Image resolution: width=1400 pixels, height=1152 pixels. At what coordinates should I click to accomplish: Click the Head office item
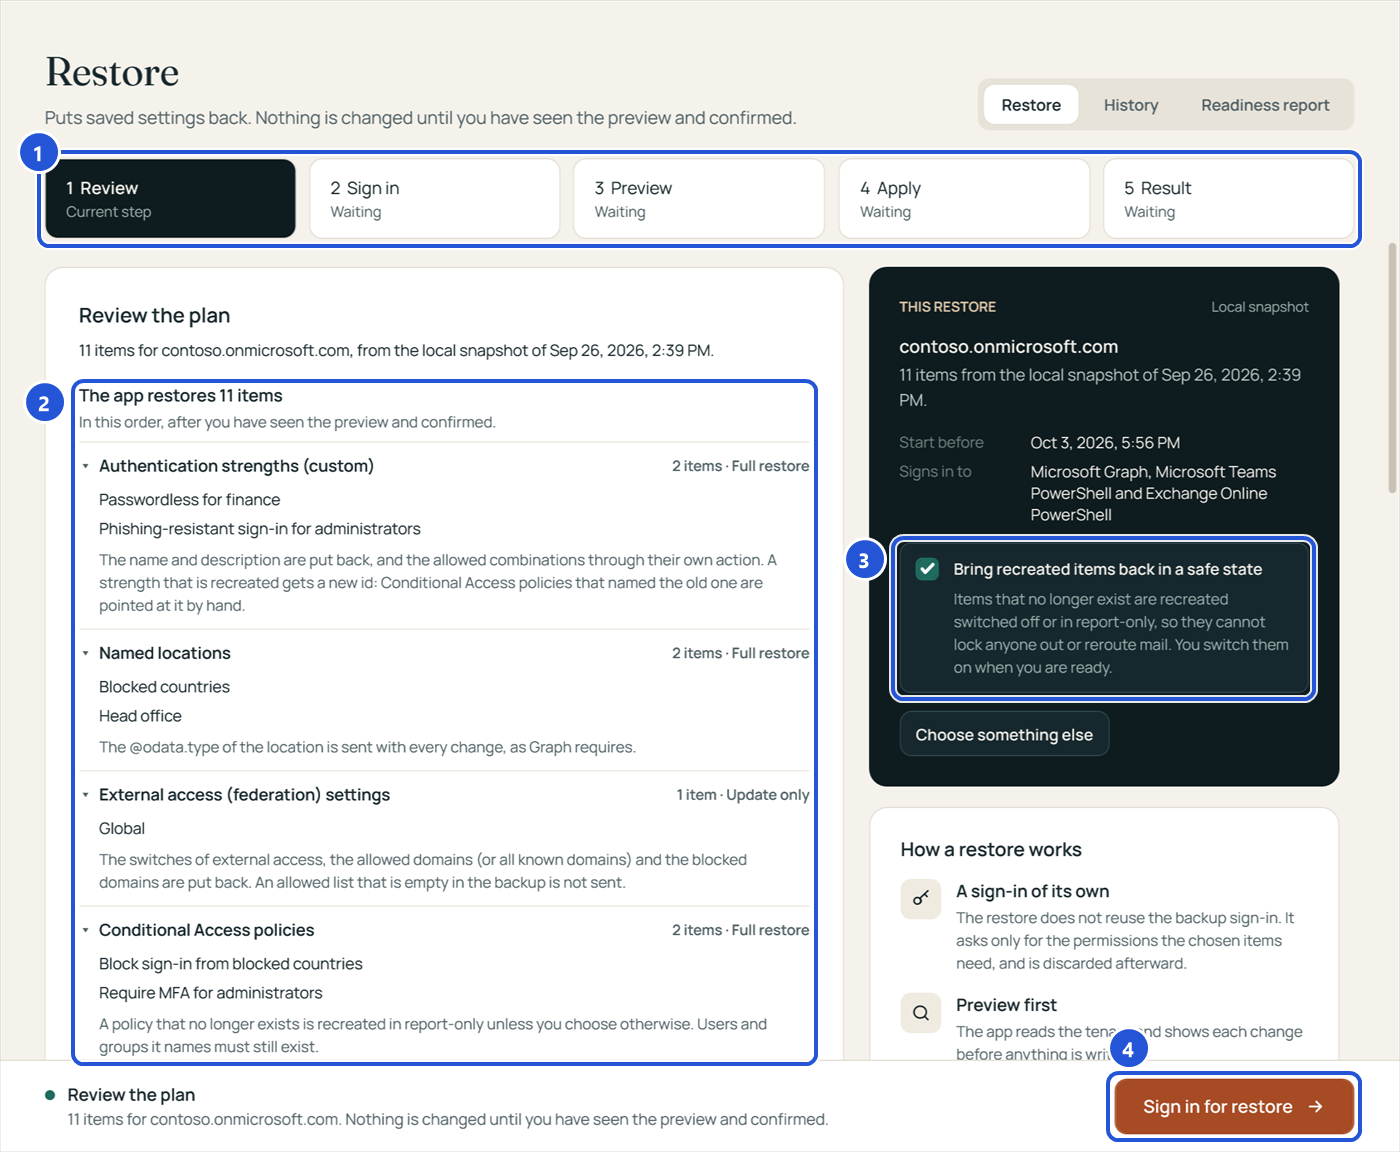(140, 716)
